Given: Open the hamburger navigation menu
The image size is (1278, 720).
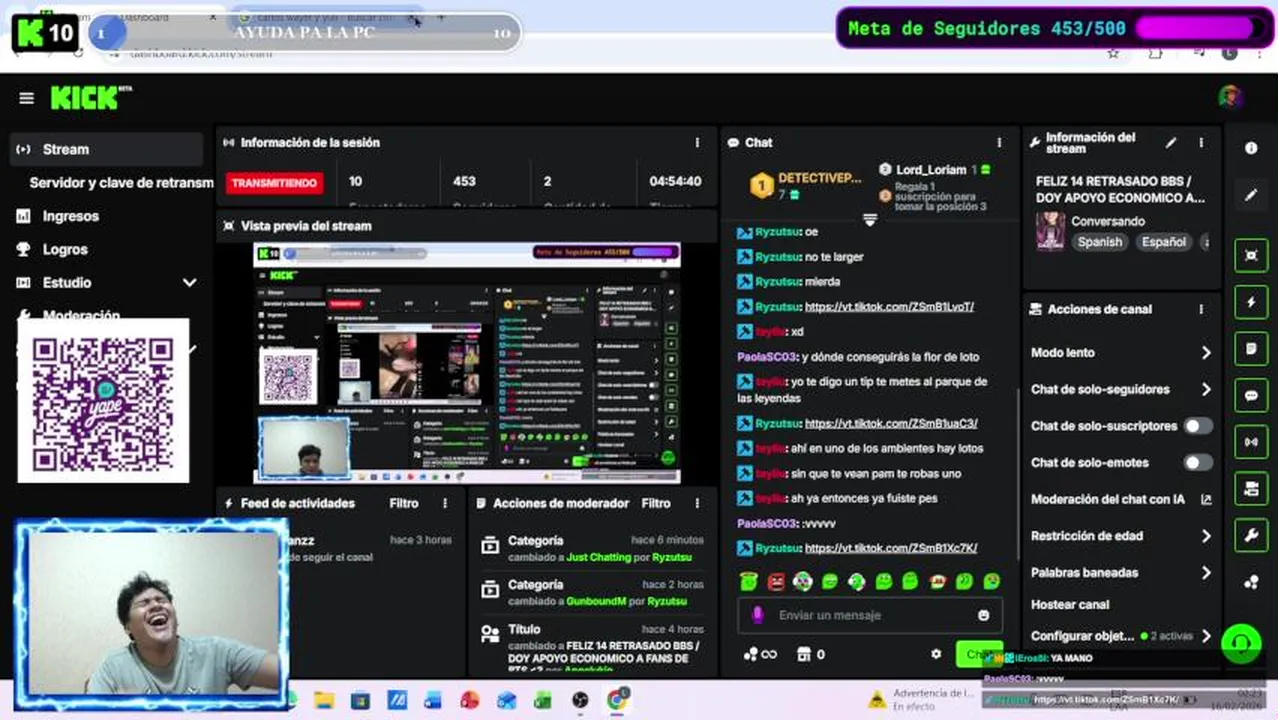Looking at the screenshot, I should [26, 98].
